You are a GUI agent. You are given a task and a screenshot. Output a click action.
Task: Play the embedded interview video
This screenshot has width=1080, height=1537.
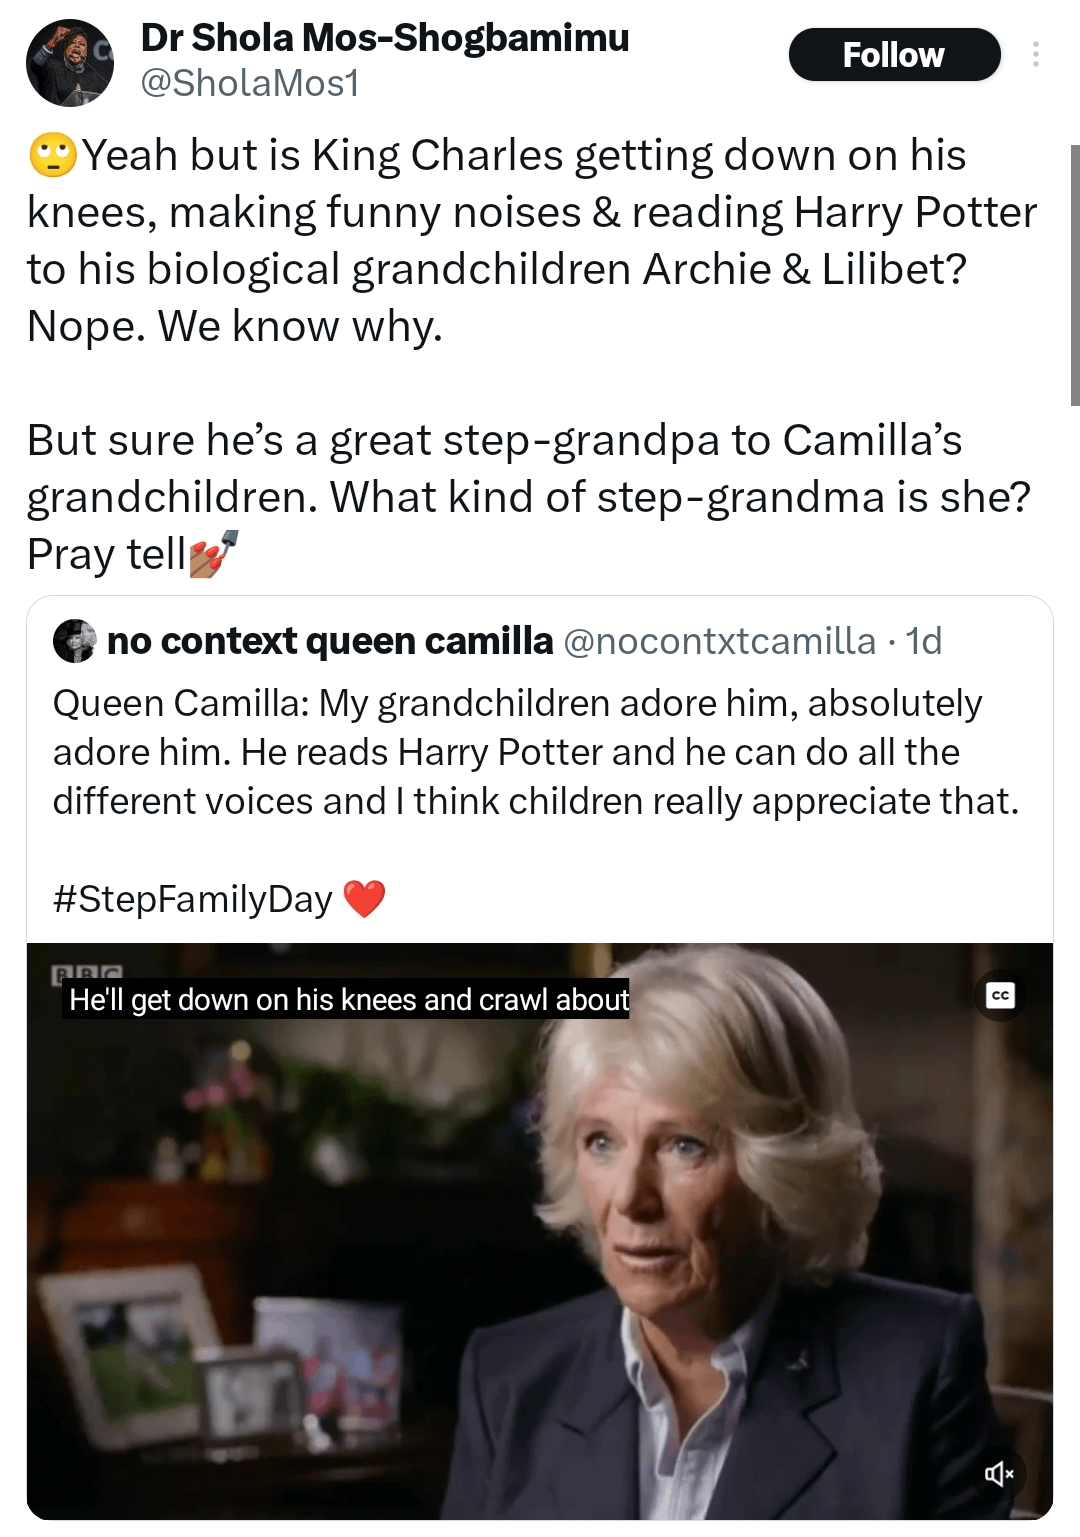click(x=540, y=1240)
